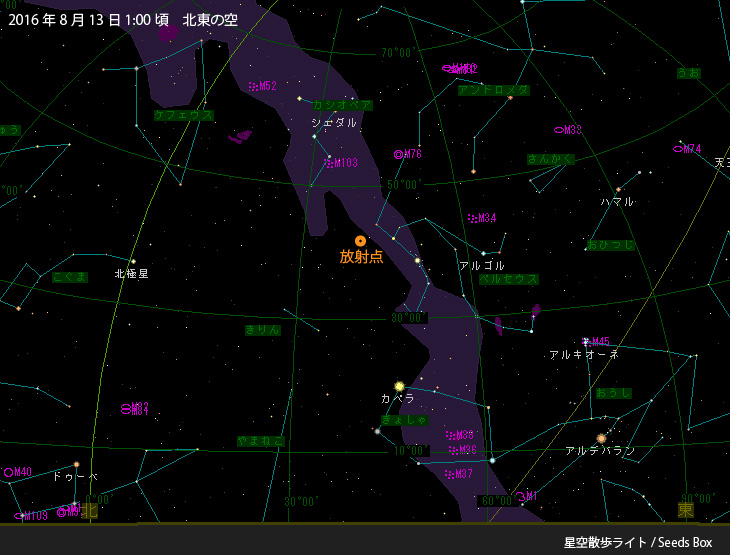Viewport: 730px width, 555px height.
Task: Select the M40 object marker
Action: coord(18,472)
